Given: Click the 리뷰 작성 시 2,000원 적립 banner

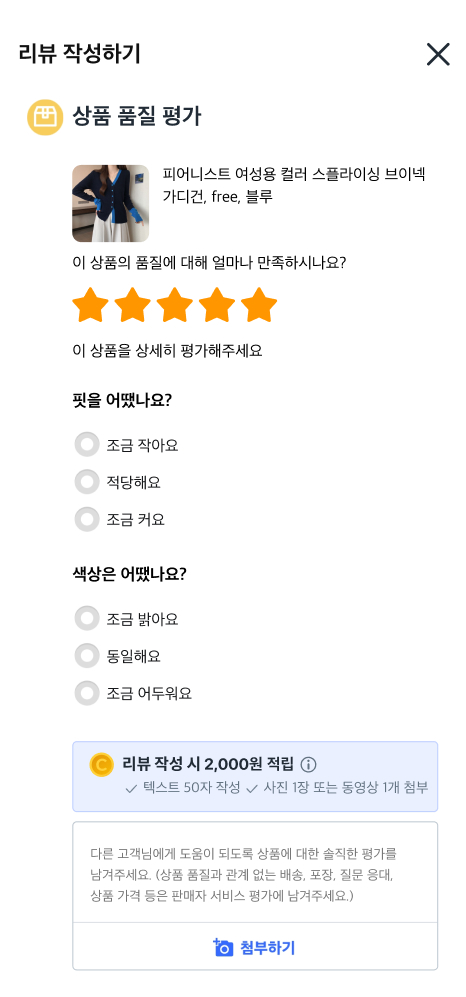Looking at the screenshot, I should tap(255, 776).
